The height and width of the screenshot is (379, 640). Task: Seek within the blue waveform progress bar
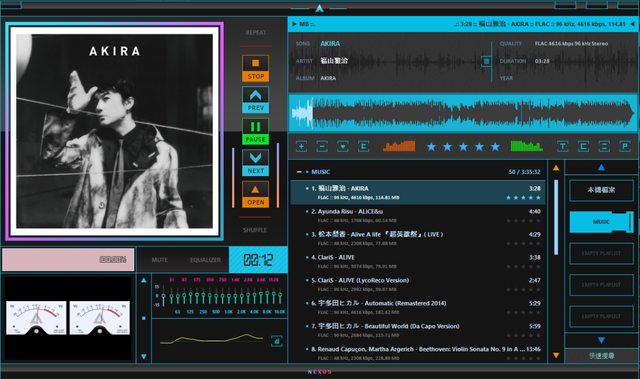462,113
